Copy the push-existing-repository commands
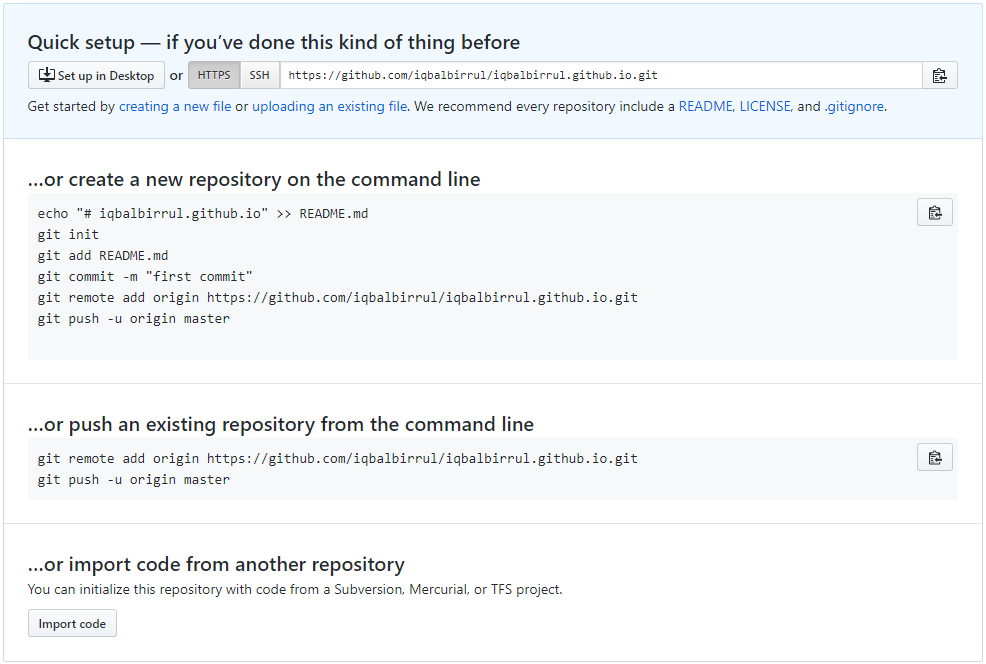This screenshot has width=986, height=664. coord(934,457)
